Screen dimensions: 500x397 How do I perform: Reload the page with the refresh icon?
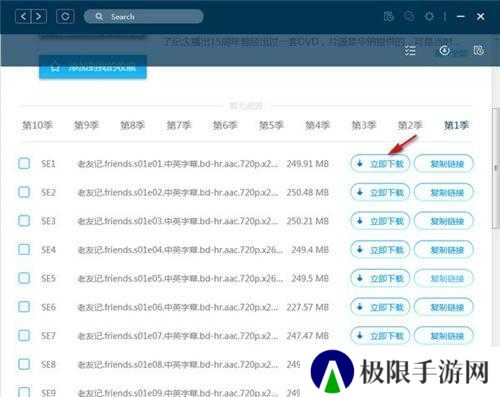coord(65,16)
